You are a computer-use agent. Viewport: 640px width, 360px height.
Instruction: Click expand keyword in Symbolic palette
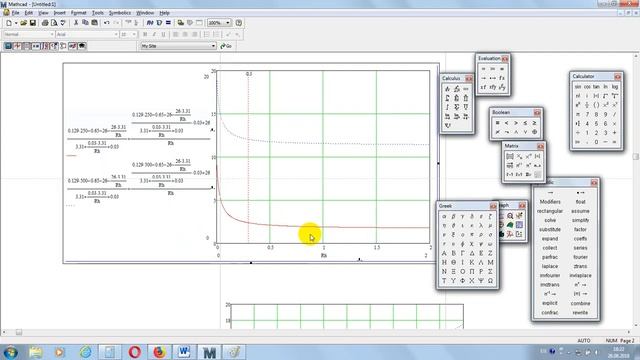(x=550, y=239)
